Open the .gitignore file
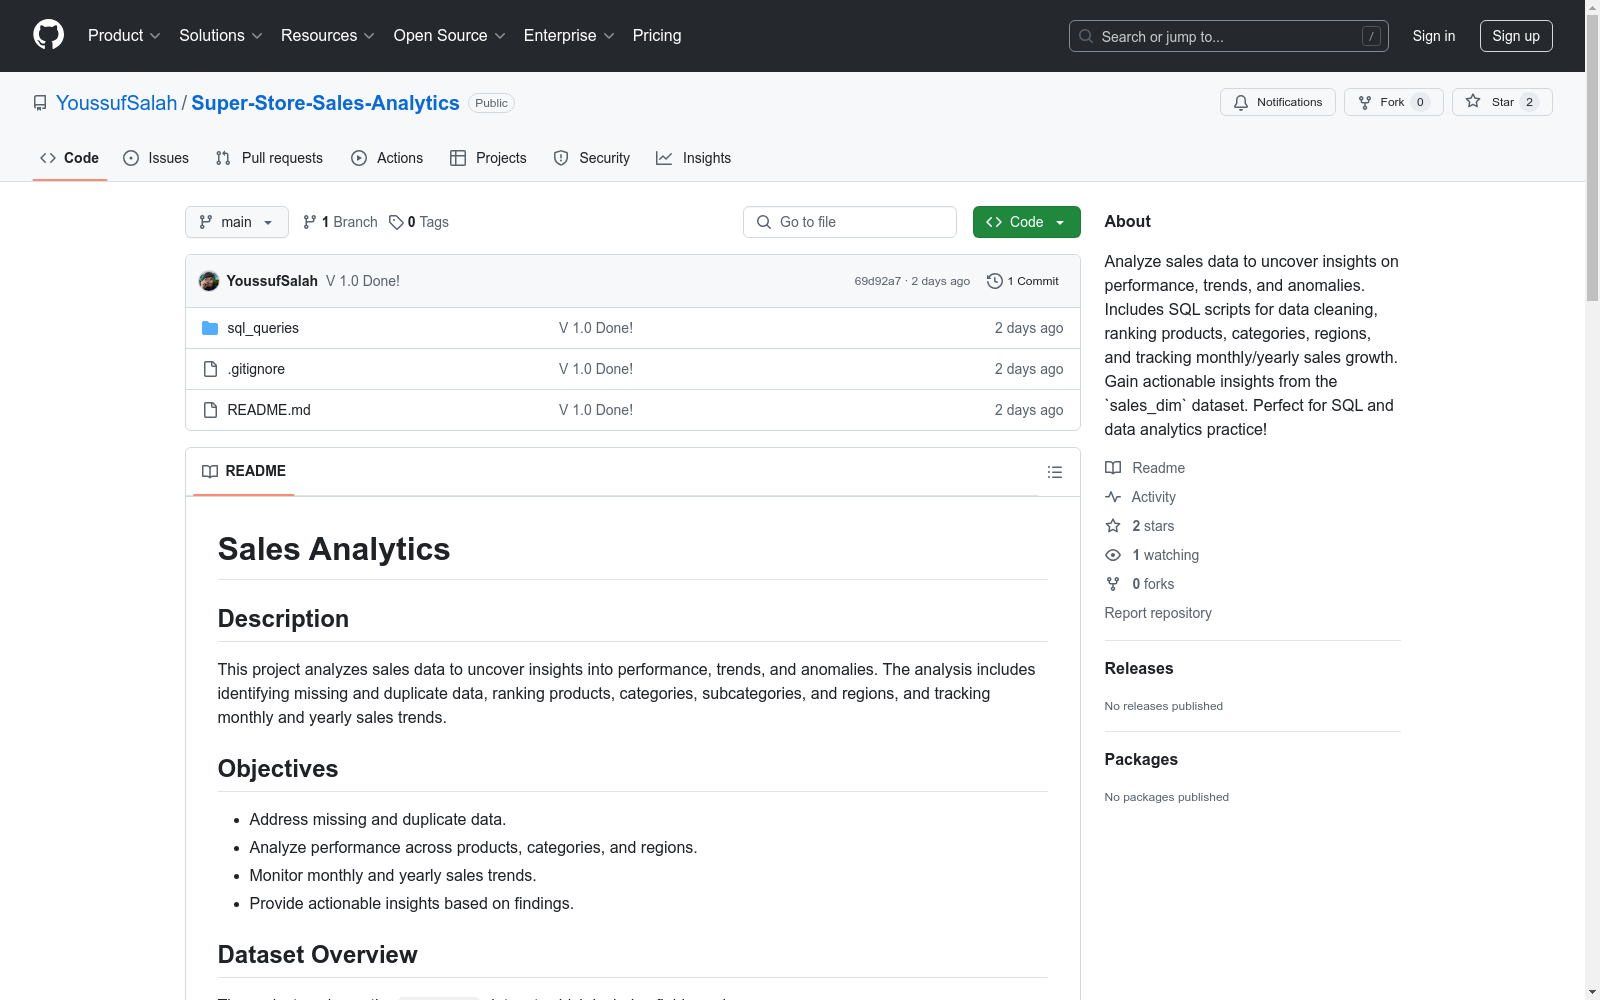The height and width of the screenshot is (1000, 1600). tap(256, 369)
